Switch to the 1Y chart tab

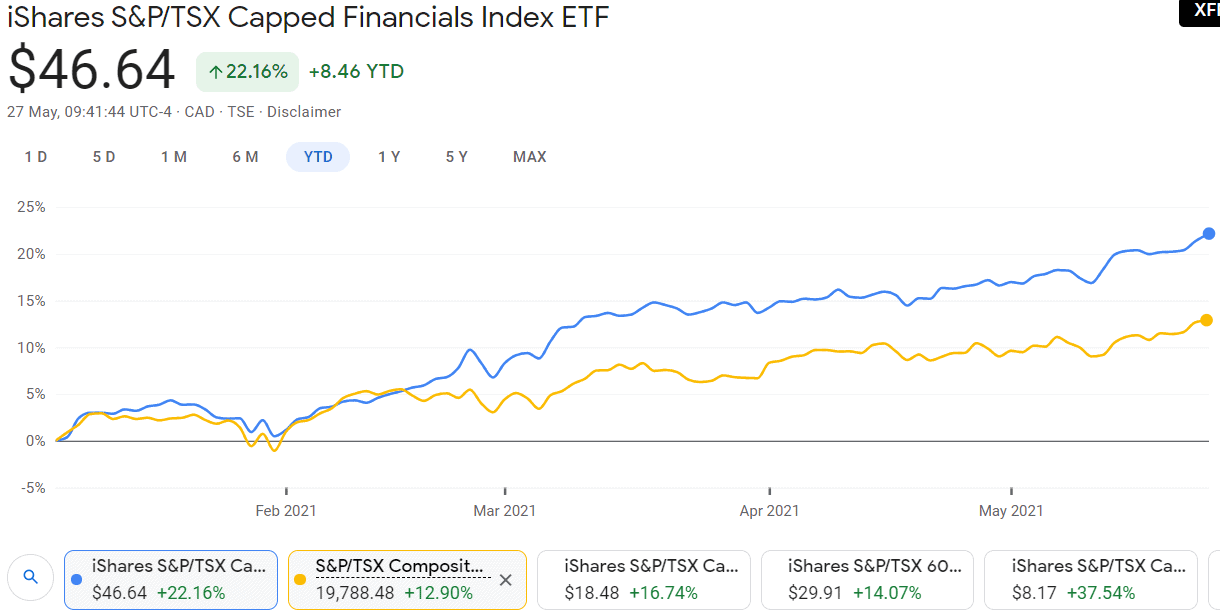click(389, 157)
